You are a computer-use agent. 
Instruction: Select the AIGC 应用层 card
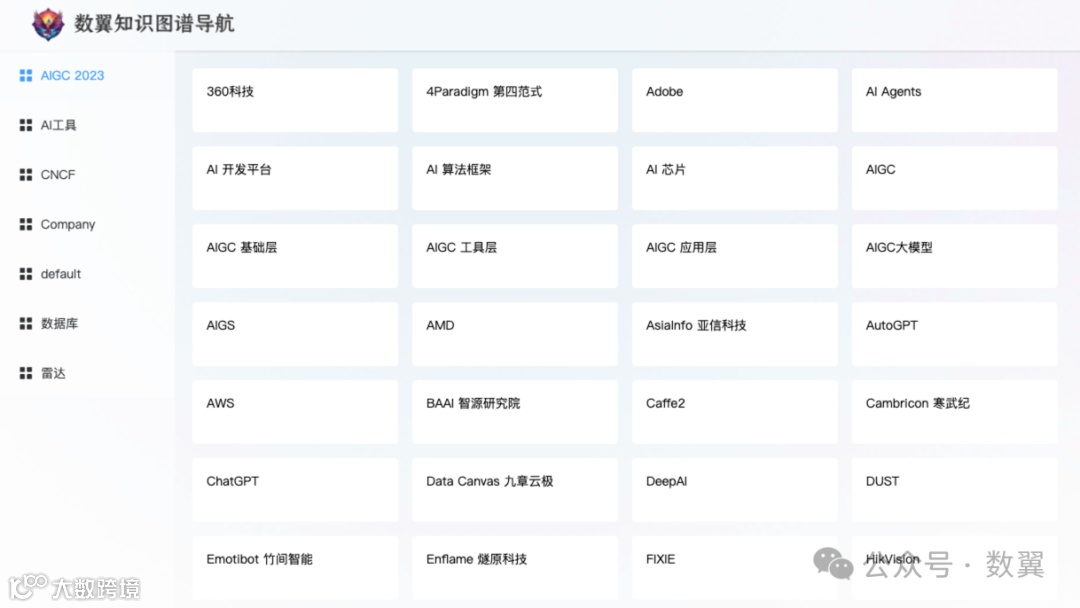click(x=735, y=255)
